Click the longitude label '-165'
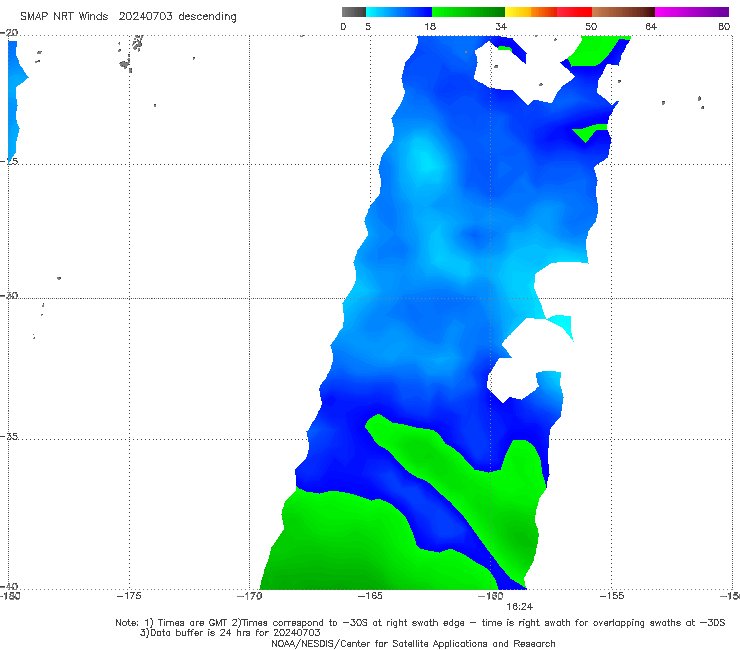Viewport: 740px width, 650px height. point(370,596)
